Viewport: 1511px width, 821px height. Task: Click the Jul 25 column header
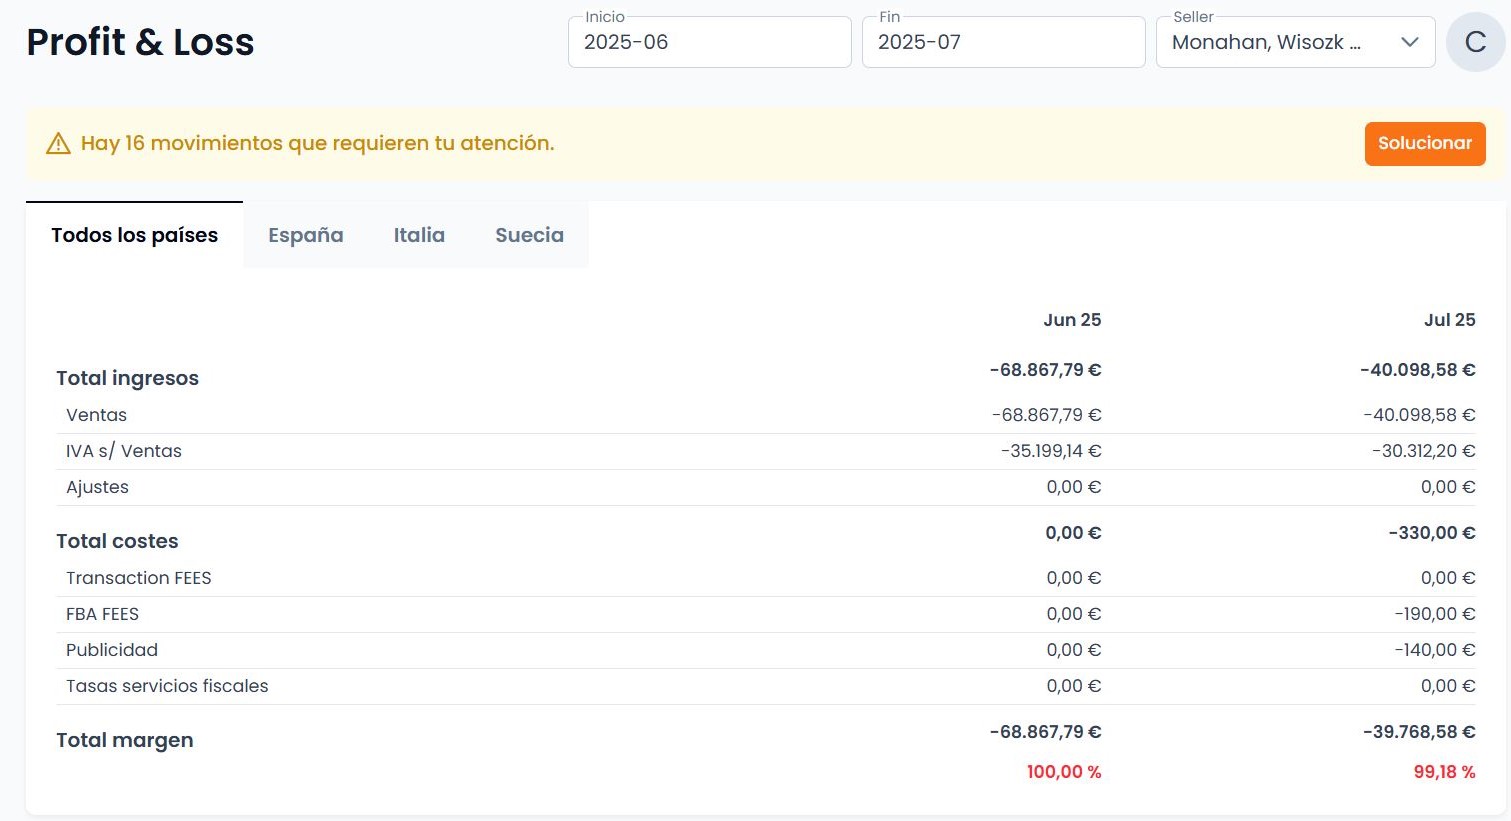pyautogui.click(x=1450, y=320)
